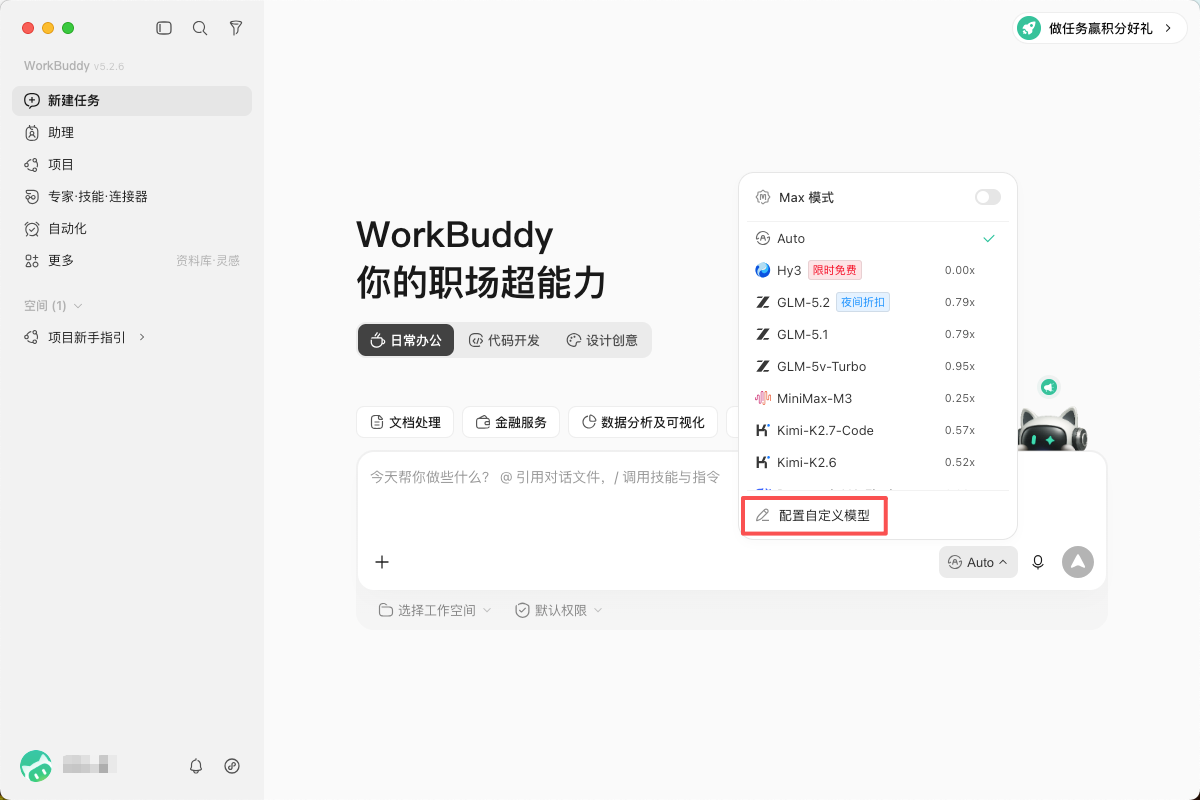The image size is (1200, 800).
Task: Click the Kimi-K2.7-Code logo icon
Action: click(x=763, y=430)
